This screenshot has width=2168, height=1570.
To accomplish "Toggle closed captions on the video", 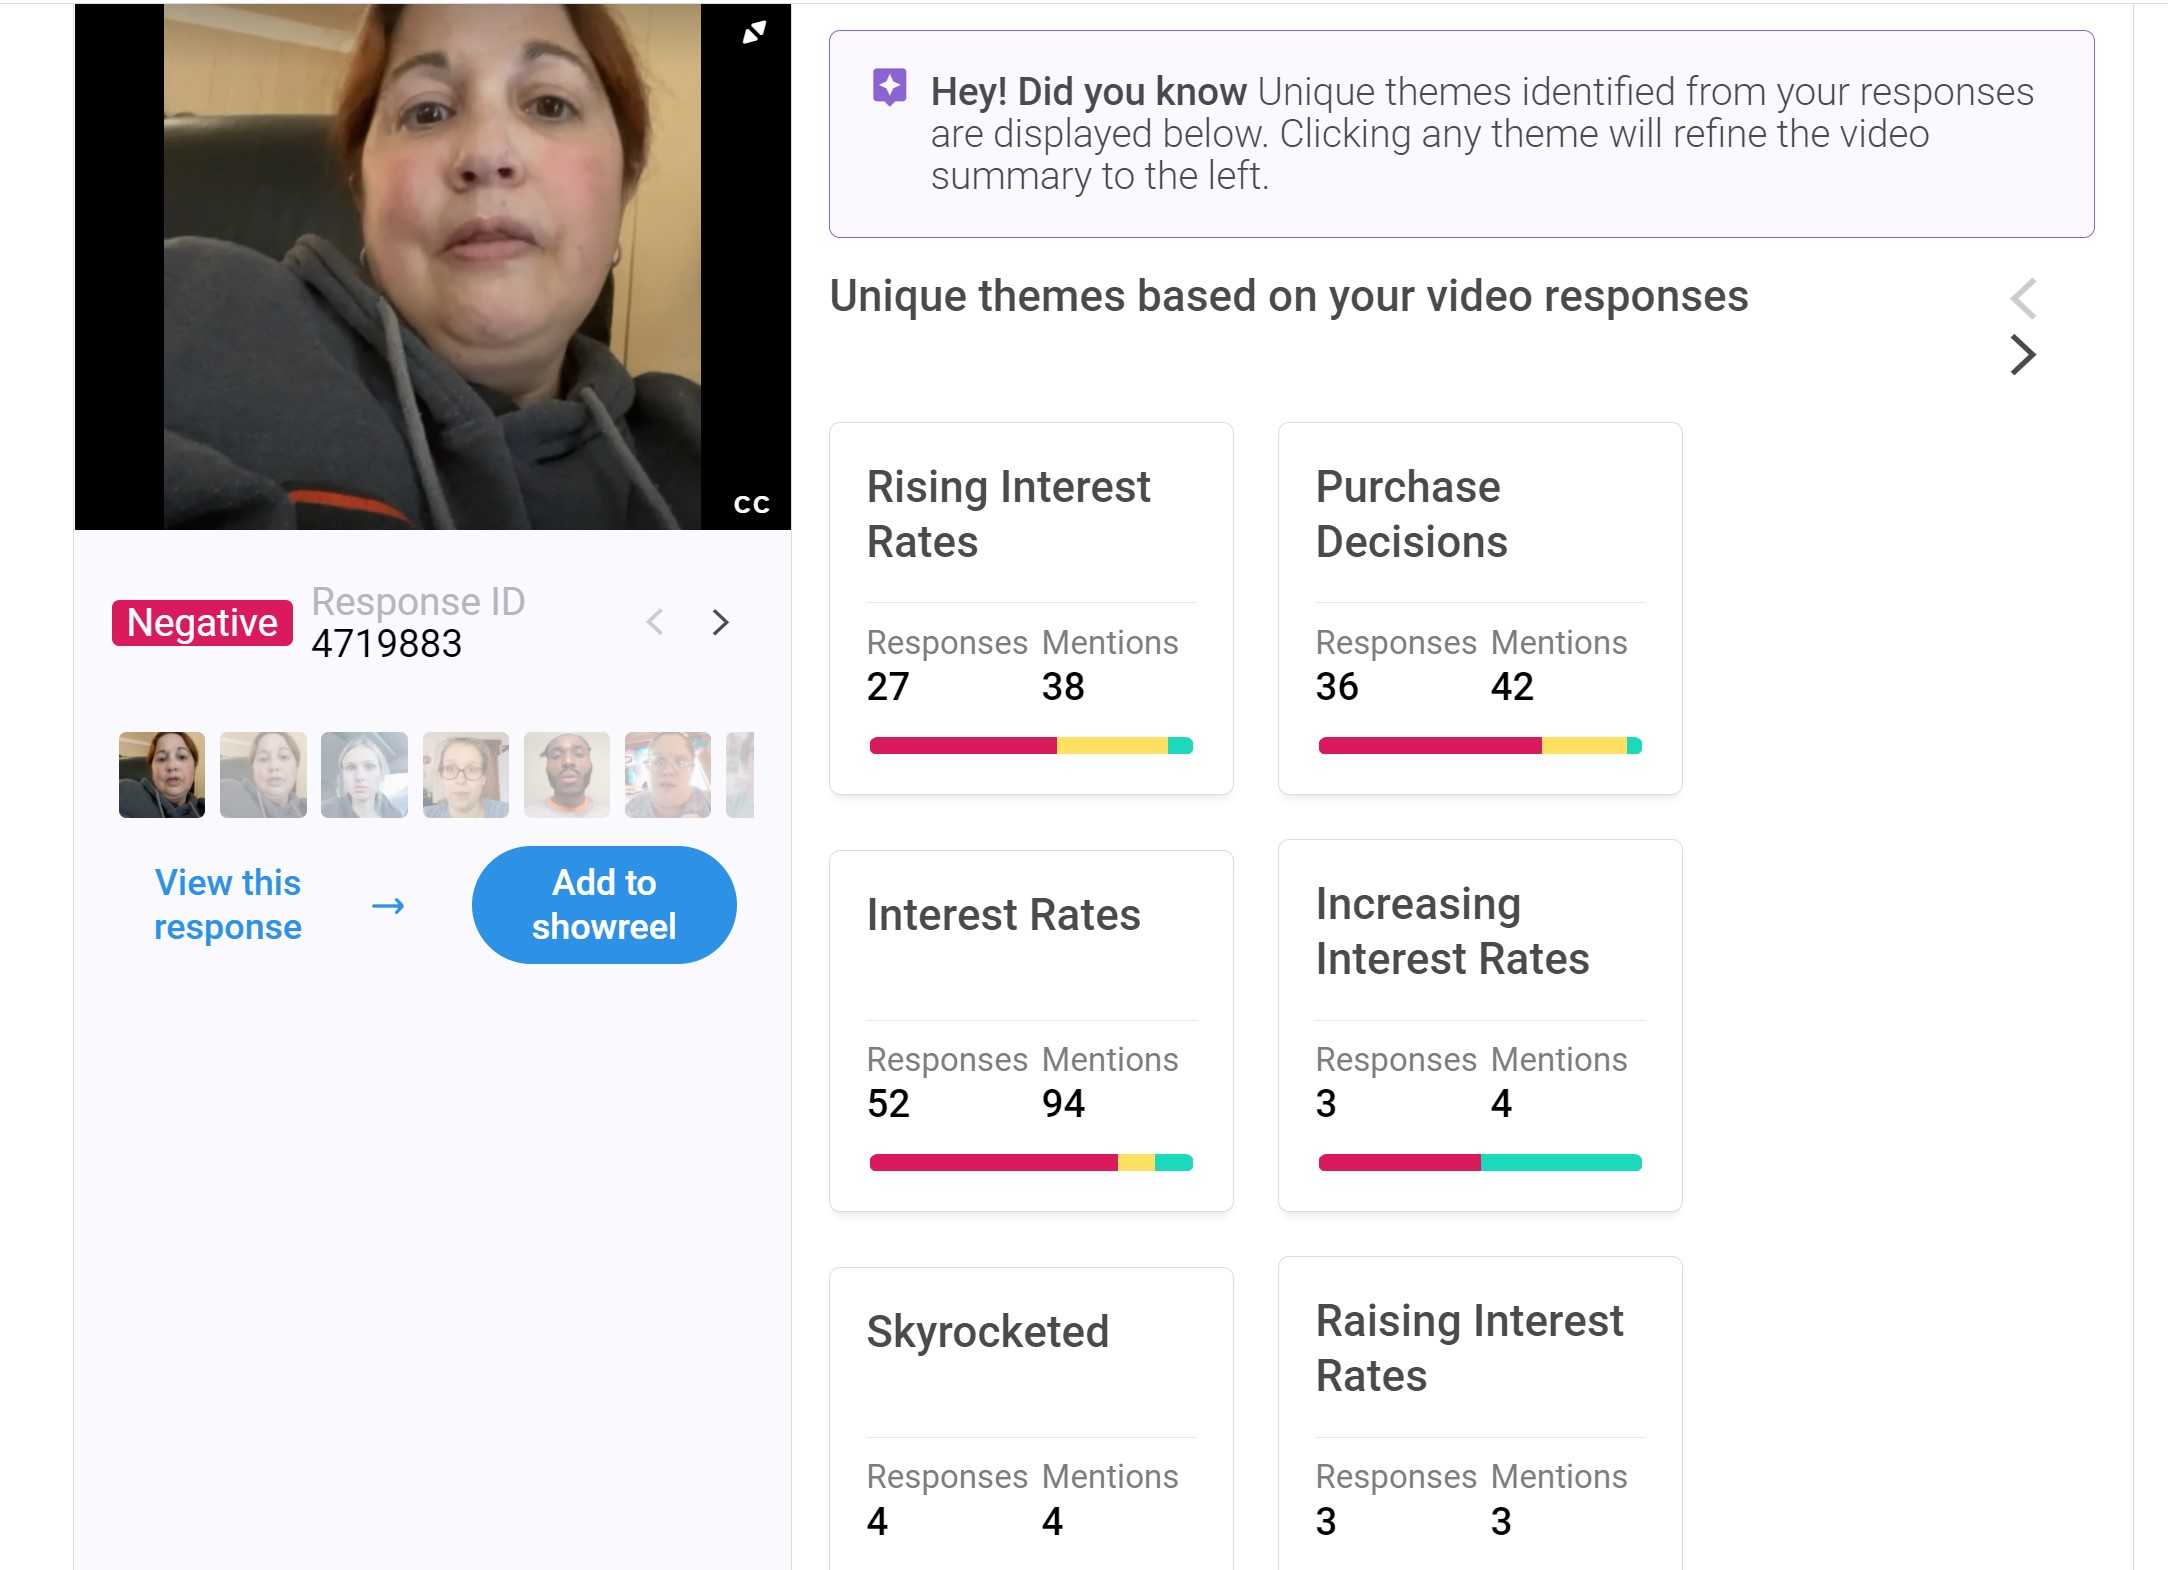I will (x=751, y=504).
